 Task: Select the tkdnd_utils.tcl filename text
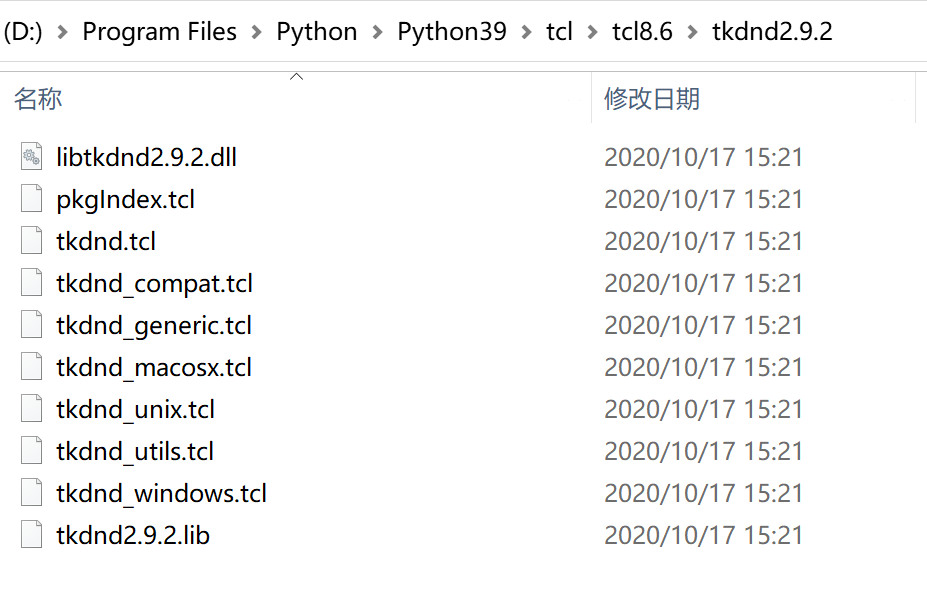[133, 450]
